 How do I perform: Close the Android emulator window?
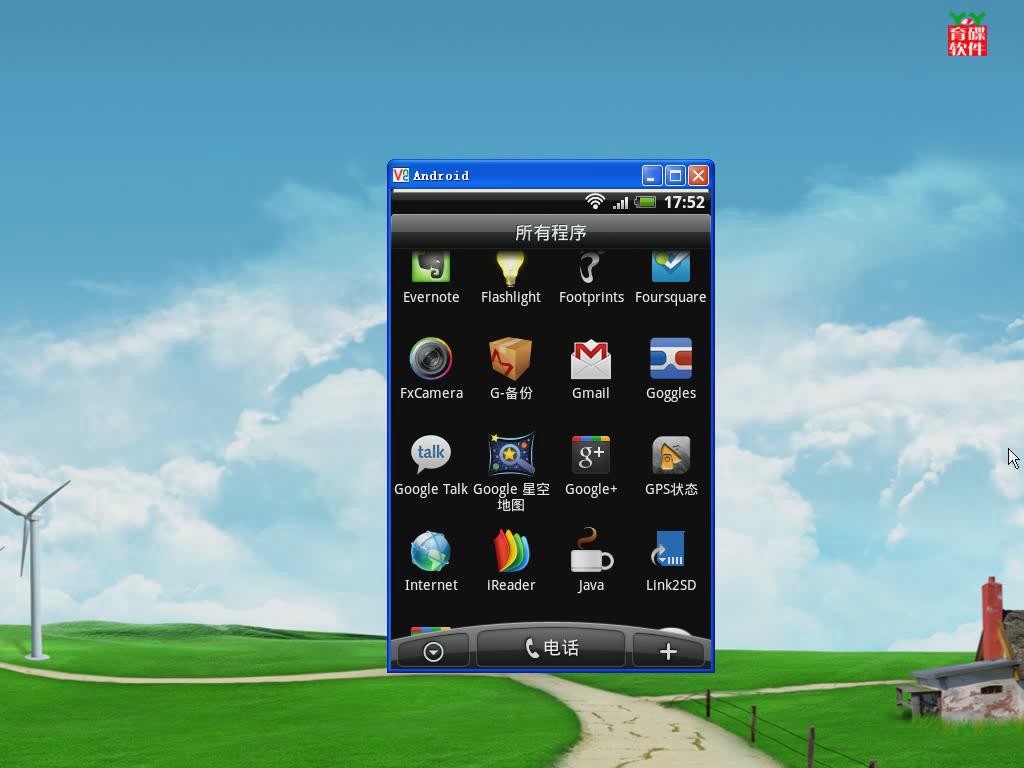pyautogui.click(x=698, y=175)
